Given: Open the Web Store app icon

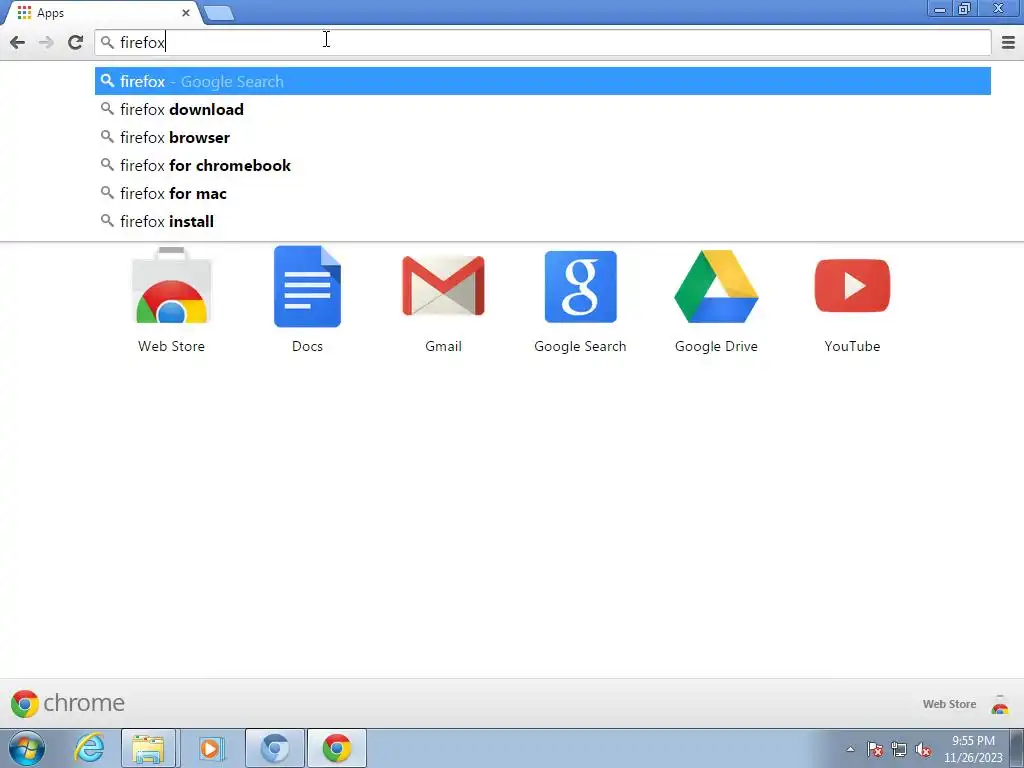Looking at the screenshot, I should point(171,286).
